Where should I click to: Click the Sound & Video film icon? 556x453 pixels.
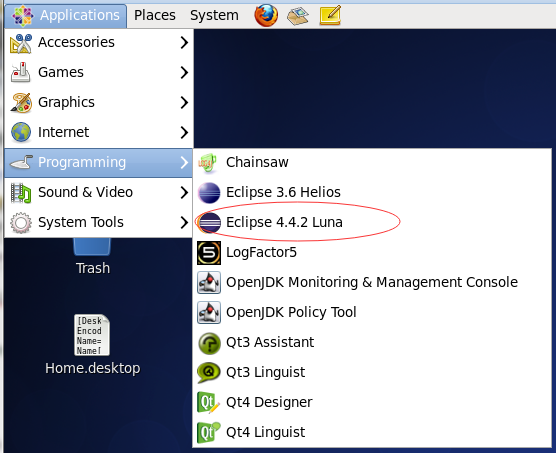point(21,193)
